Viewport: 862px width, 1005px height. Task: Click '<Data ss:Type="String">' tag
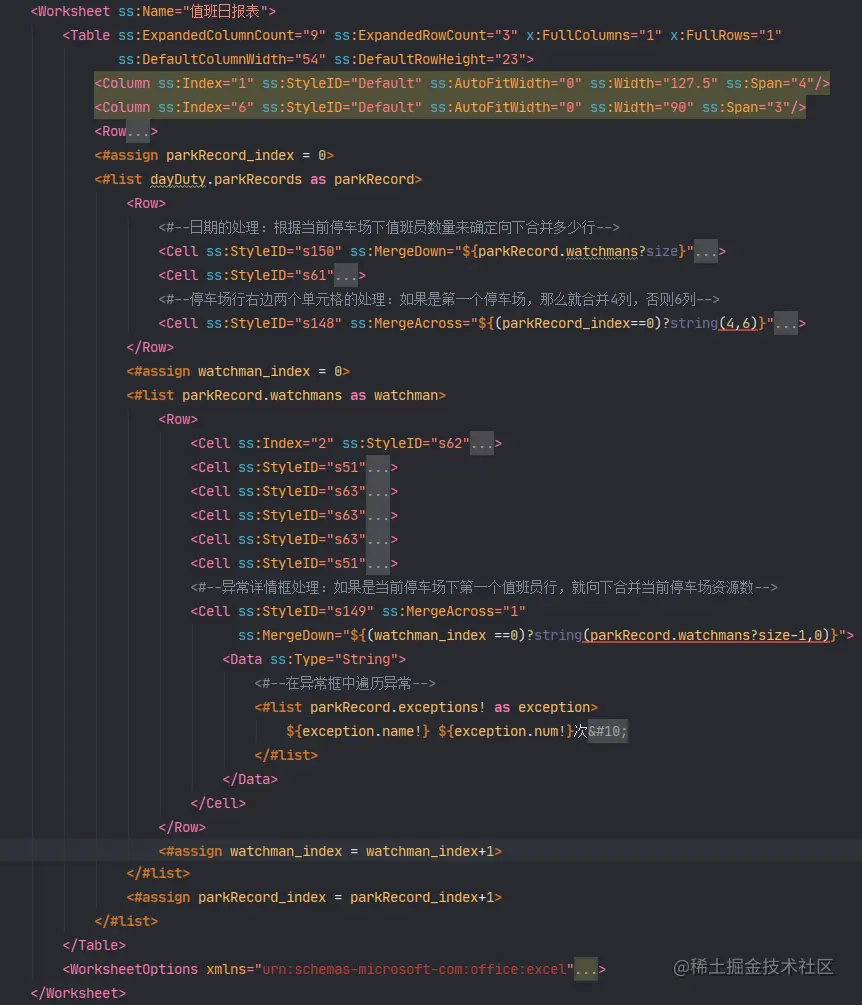tap(314, 660)
